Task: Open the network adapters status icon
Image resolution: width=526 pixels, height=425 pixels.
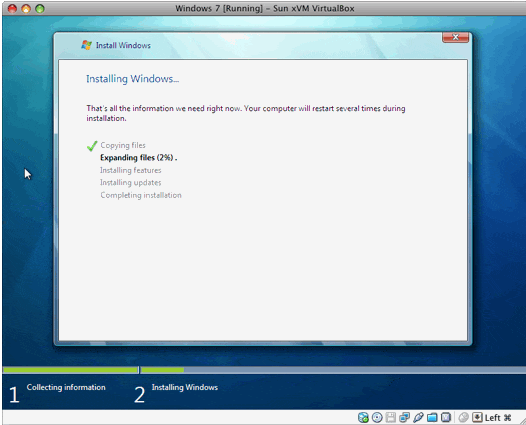Action: pyautogui.click(x=405, y=418)
